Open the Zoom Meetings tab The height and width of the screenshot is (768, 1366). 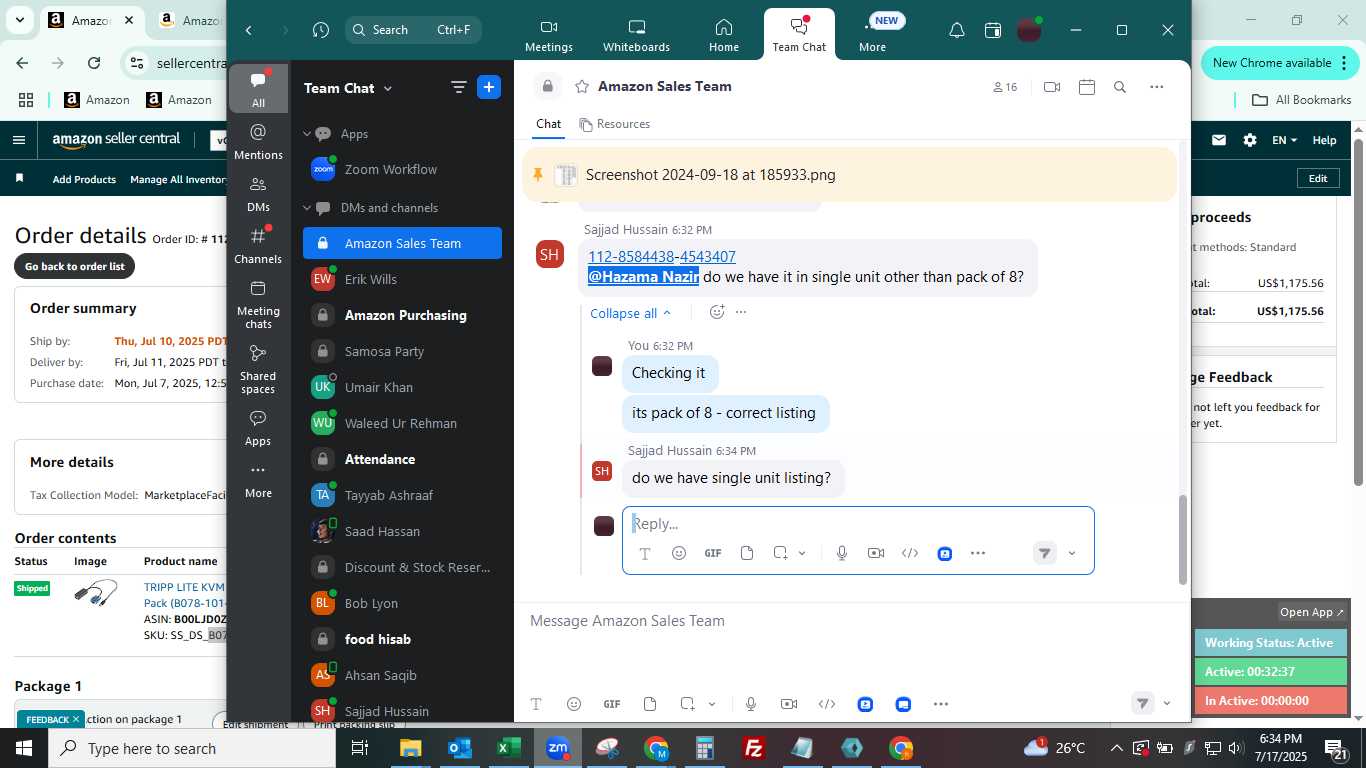point(548,36)
